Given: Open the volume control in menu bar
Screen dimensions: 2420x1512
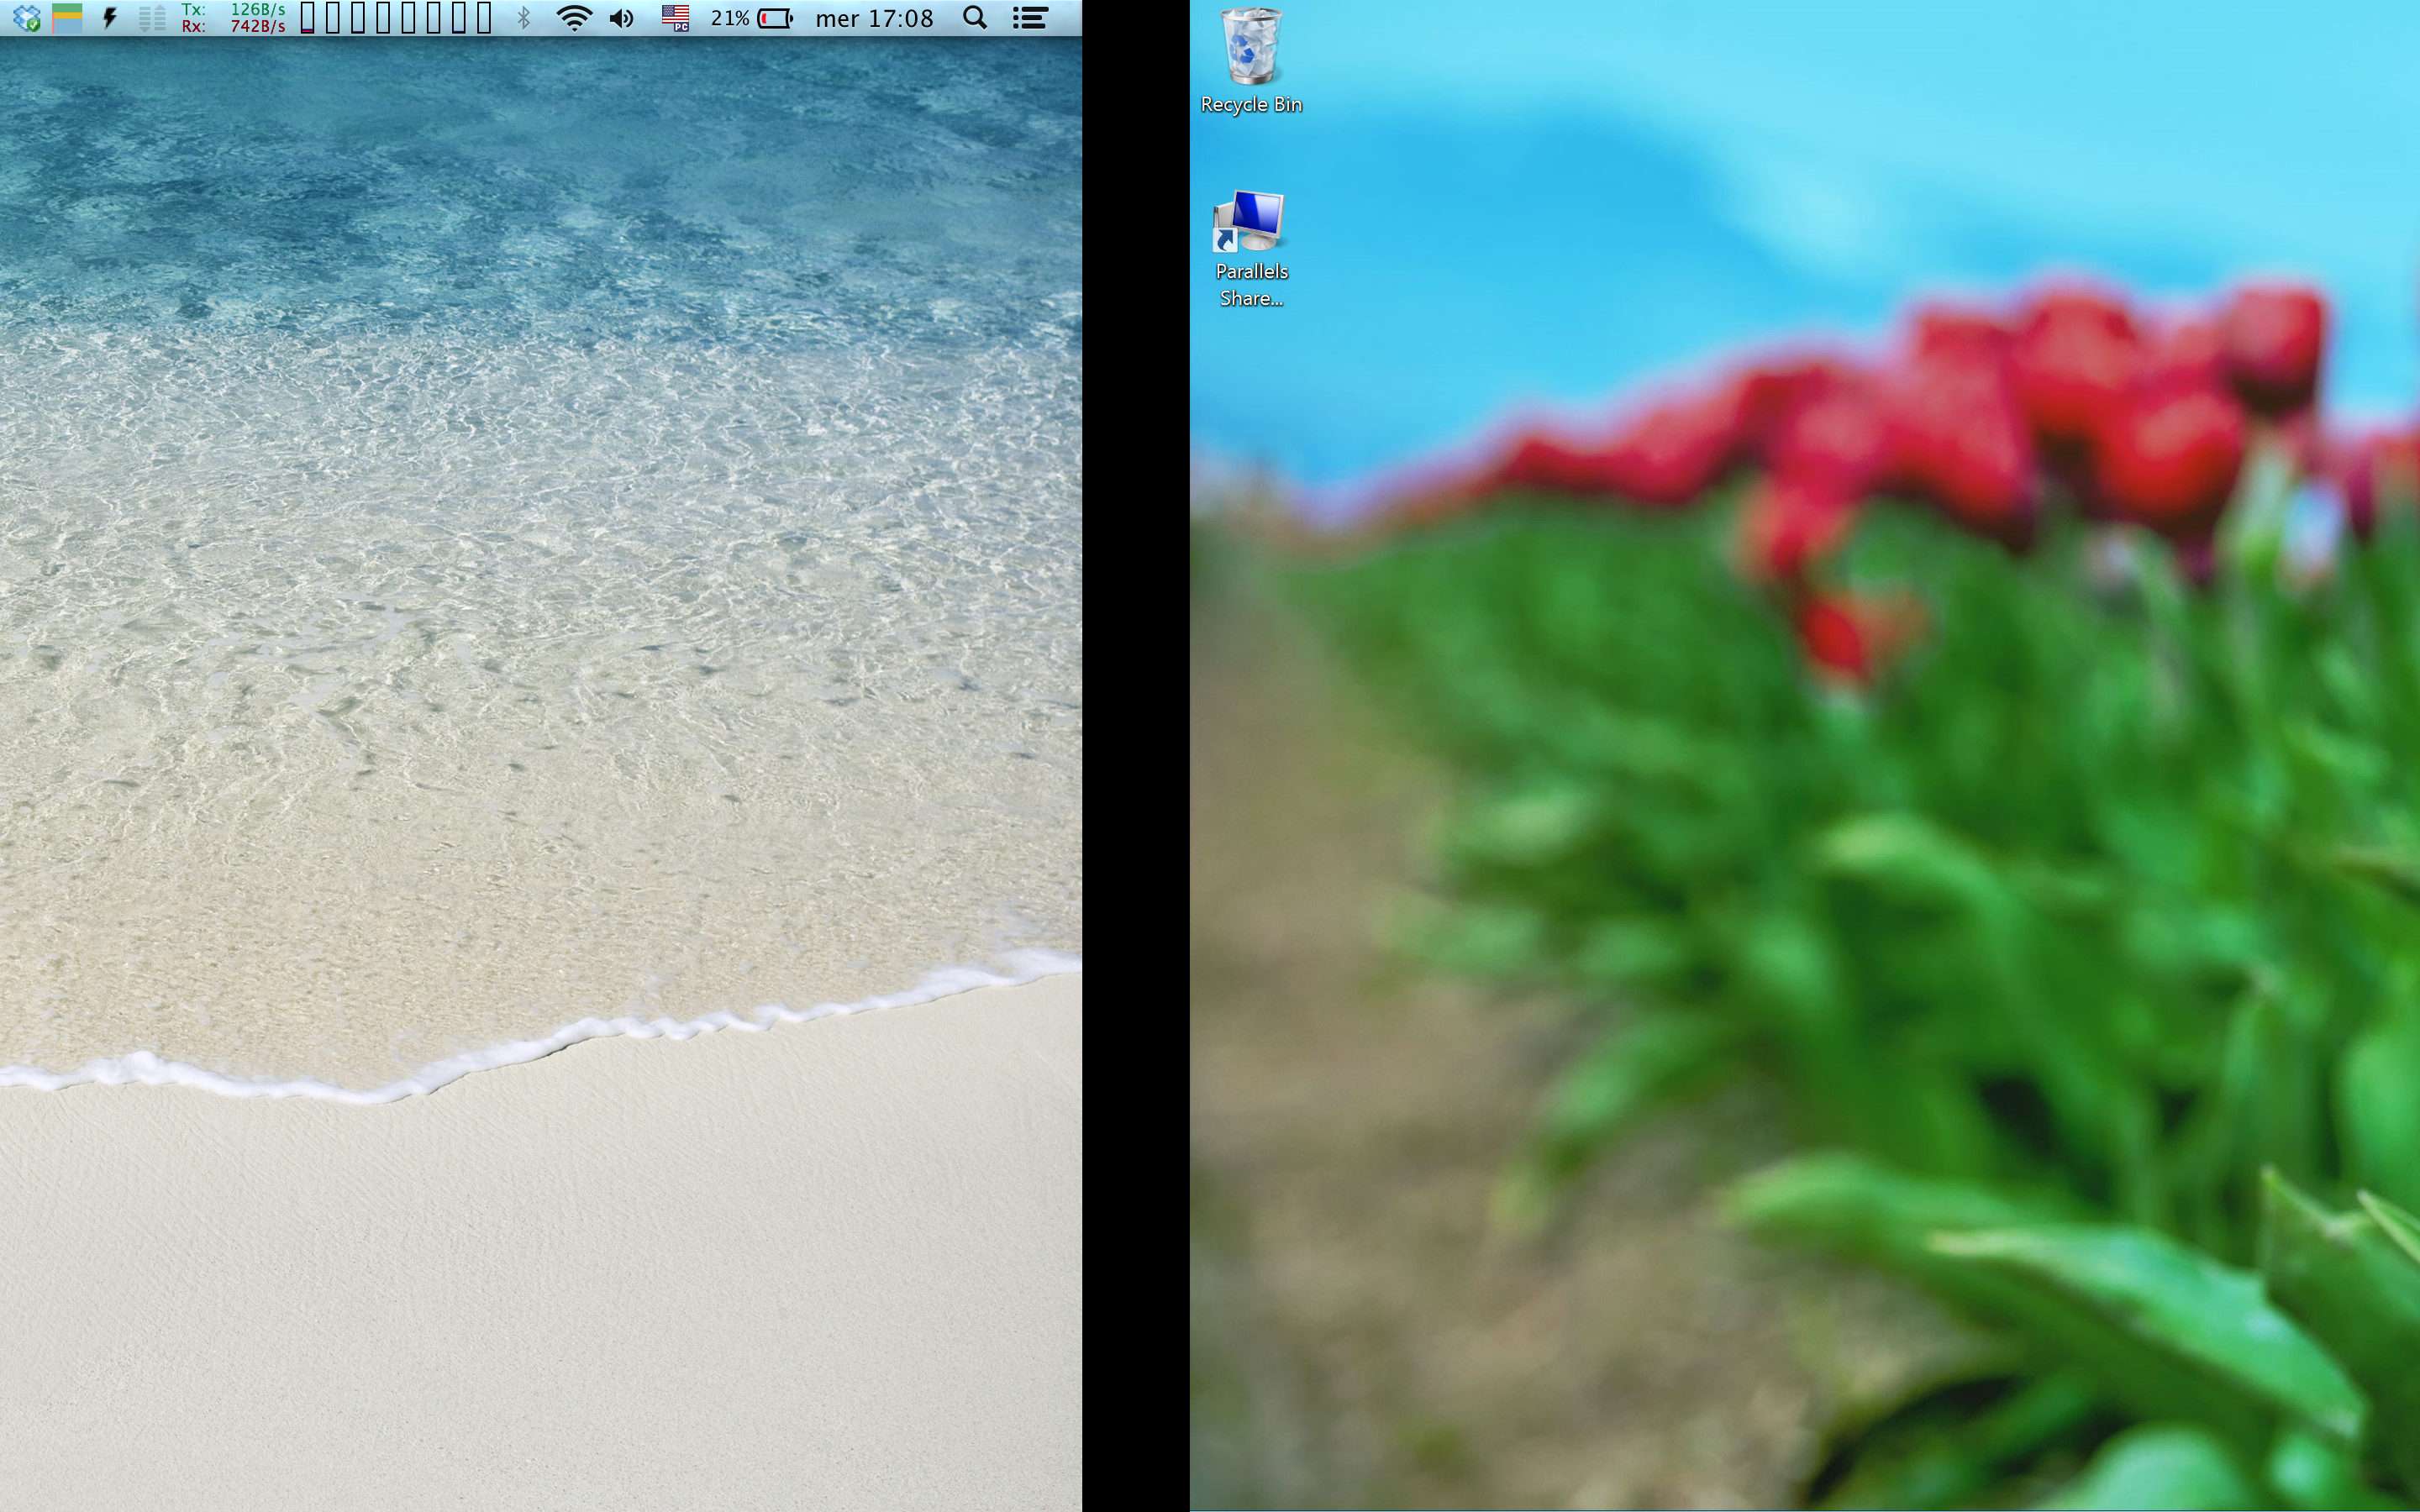Looking at the screenshot, I should (621, 18).
